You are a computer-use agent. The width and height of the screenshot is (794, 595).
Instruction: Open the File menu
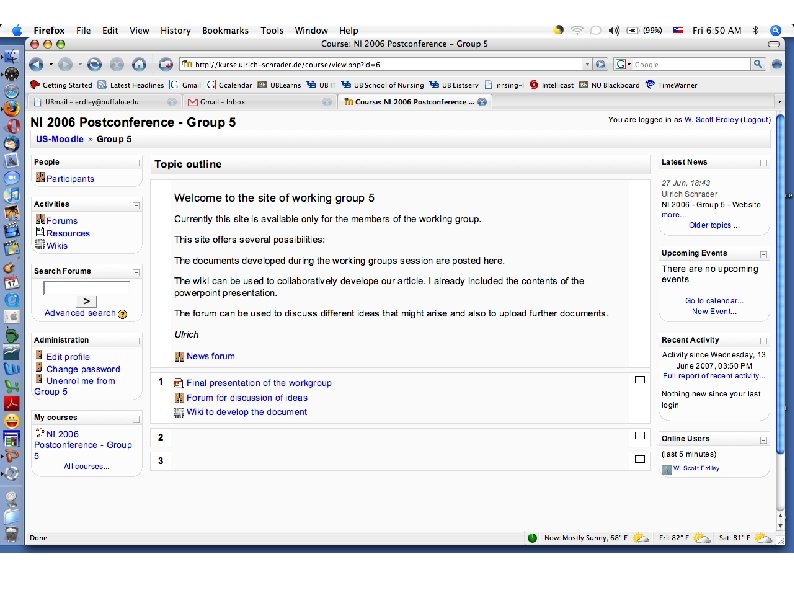[x=84, y=30]
